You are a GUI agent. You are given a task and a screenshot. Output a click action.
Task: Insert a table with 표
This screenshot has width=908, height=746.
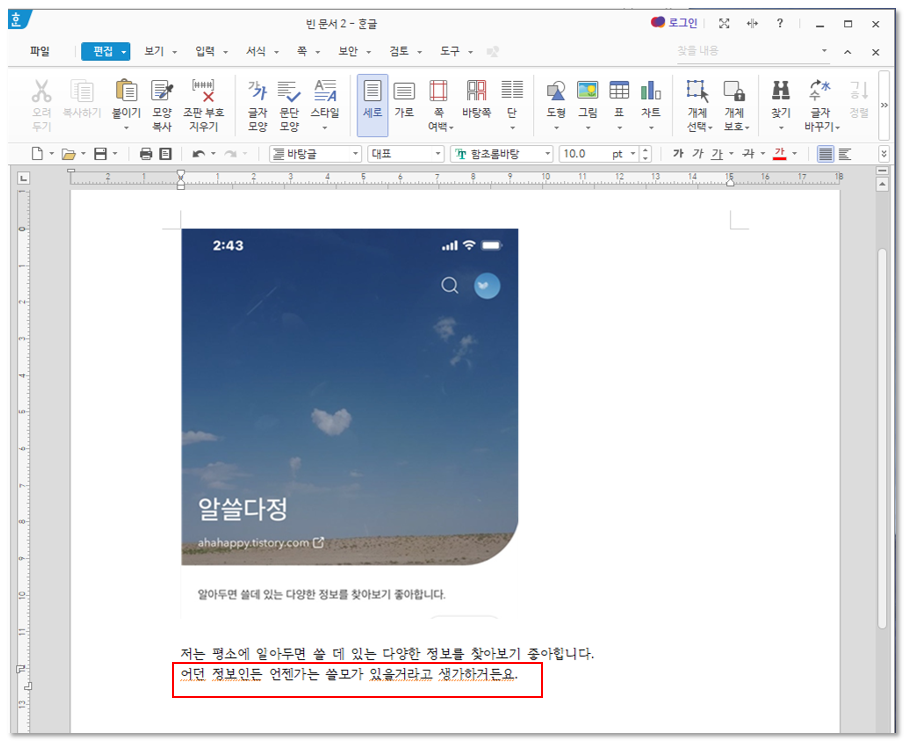point(619,90)
